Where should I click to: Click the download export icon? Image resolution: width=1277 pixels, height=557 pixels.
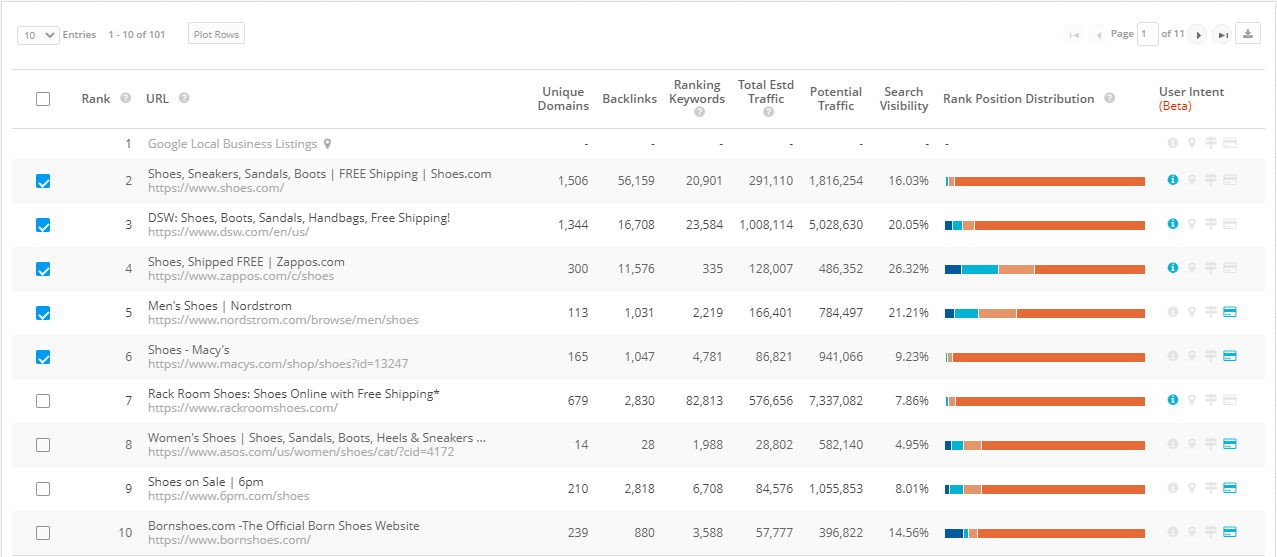click(1247, 34)
